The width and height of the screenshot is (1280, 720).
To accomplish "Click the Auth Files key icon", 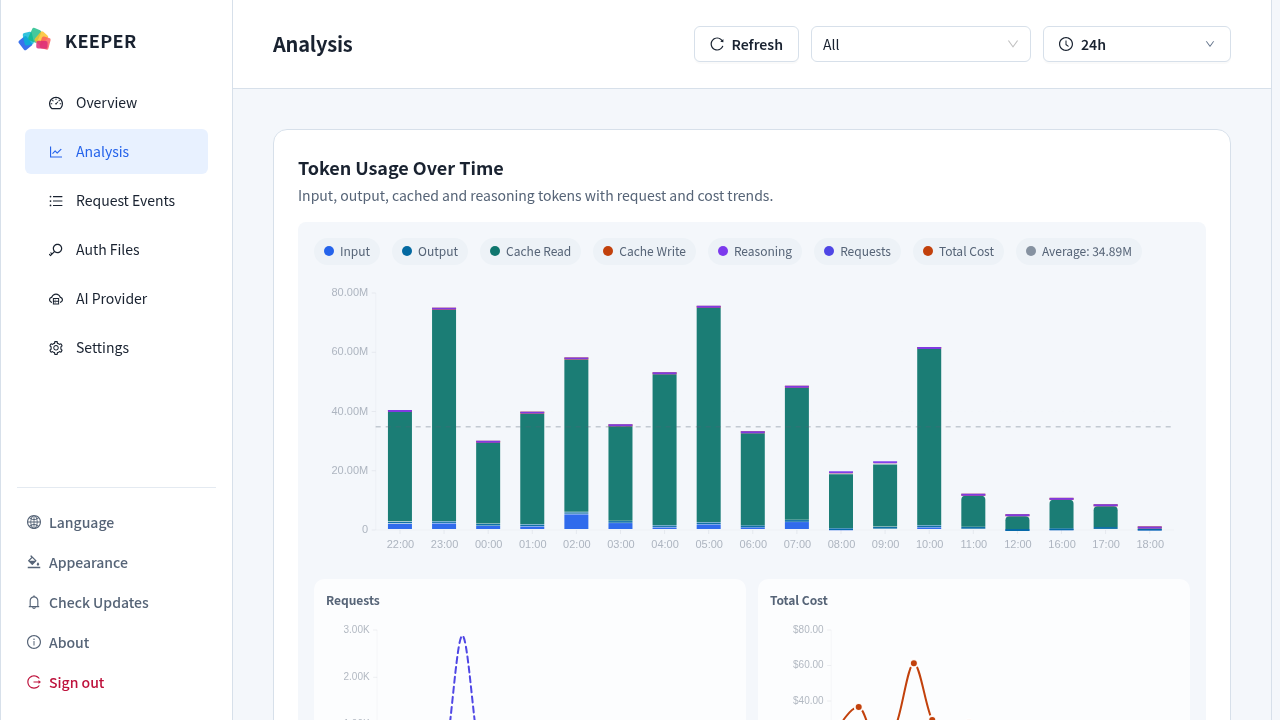I will coord(56,250).
